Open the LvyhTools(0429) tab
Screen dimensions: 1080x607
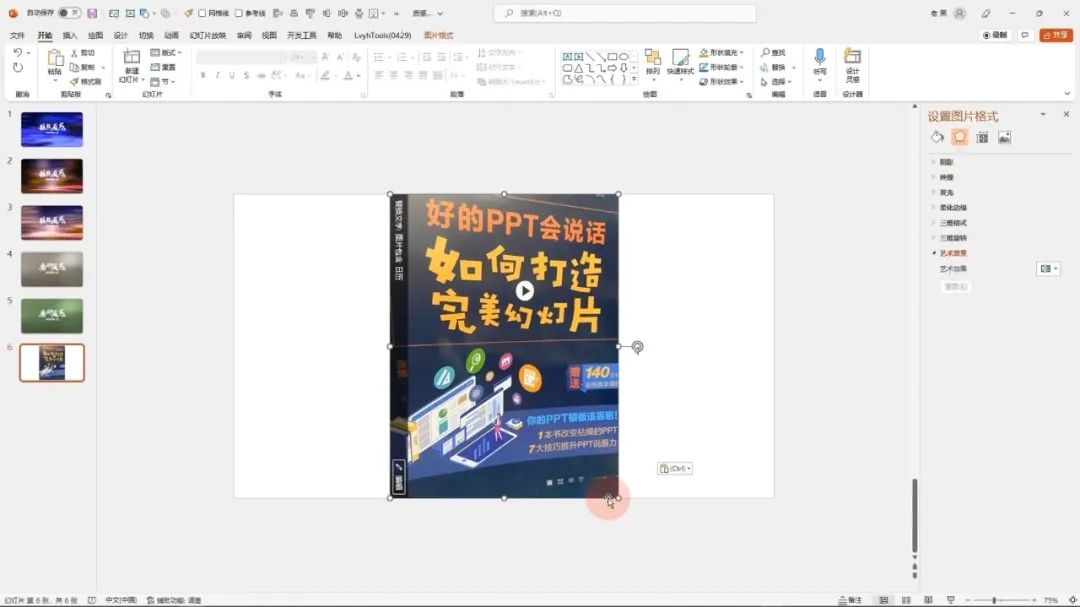382,35
